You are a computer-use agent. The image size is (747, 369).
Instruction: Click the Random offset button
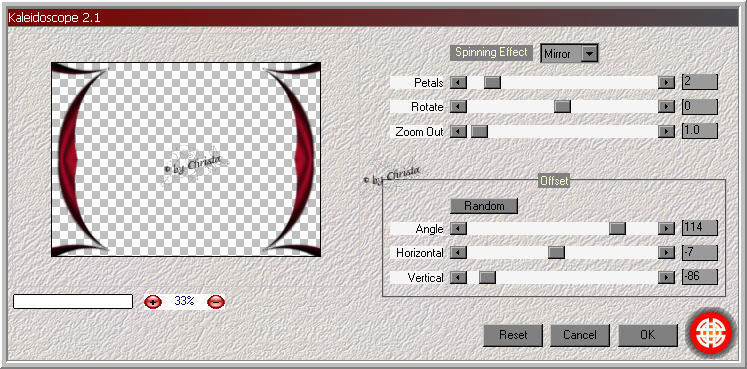pyautogui.click(x=484, y=206)
